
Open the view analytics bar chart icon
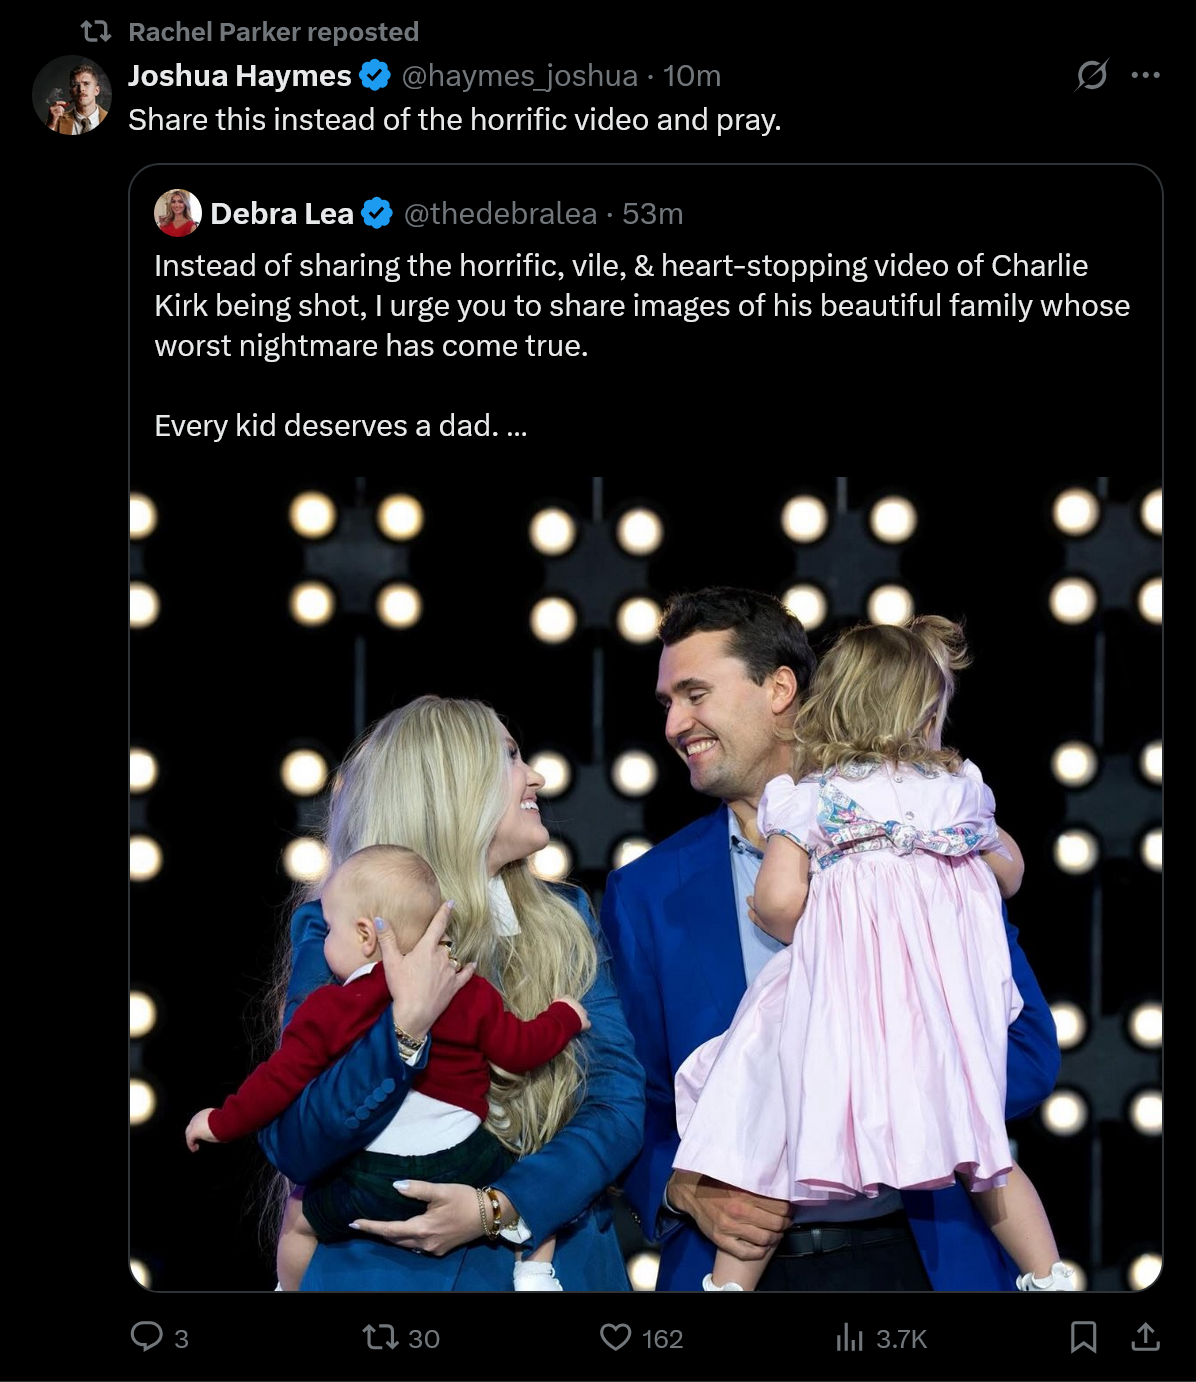pos(849,1337)
